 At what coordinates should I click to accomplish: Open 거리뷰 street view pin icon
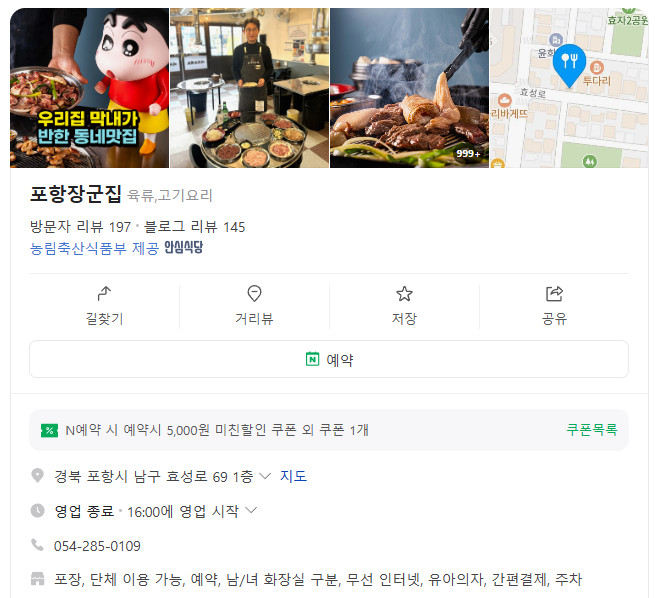coord(254,293)
